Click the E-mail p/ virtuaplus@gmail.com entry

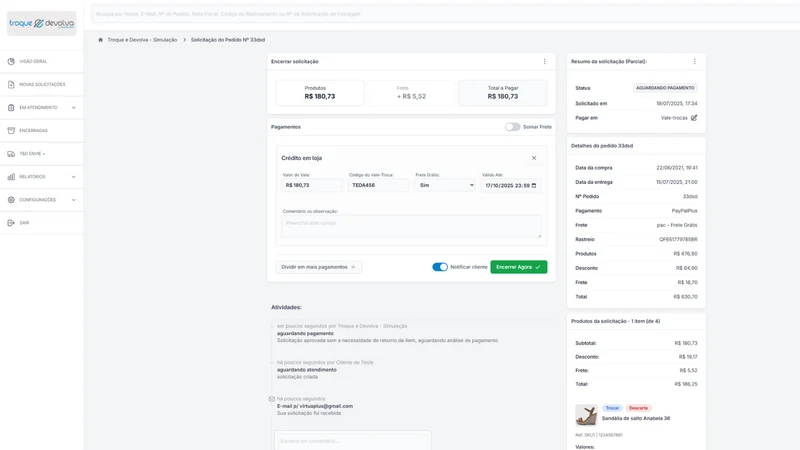pyautogui.click(x=315, y=406)
